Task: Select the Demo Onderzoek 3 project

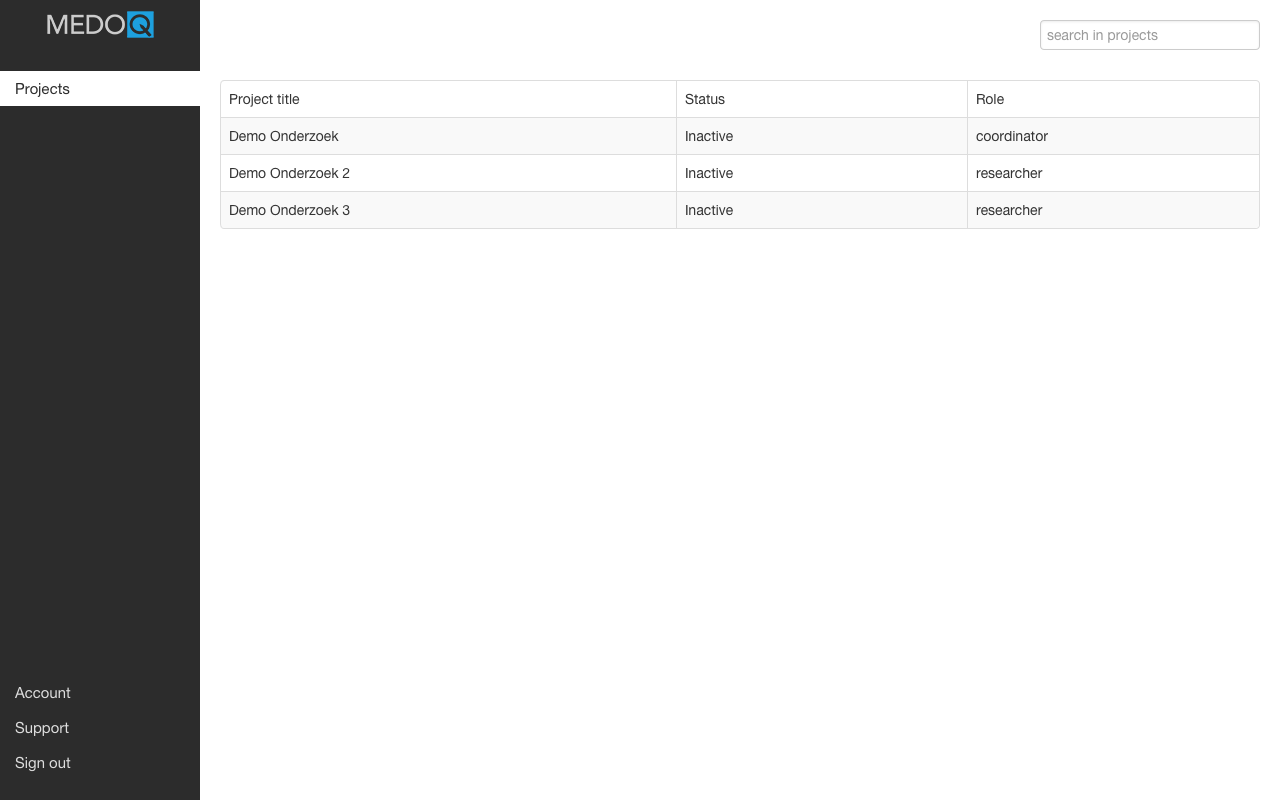Action: coord(290,210)
